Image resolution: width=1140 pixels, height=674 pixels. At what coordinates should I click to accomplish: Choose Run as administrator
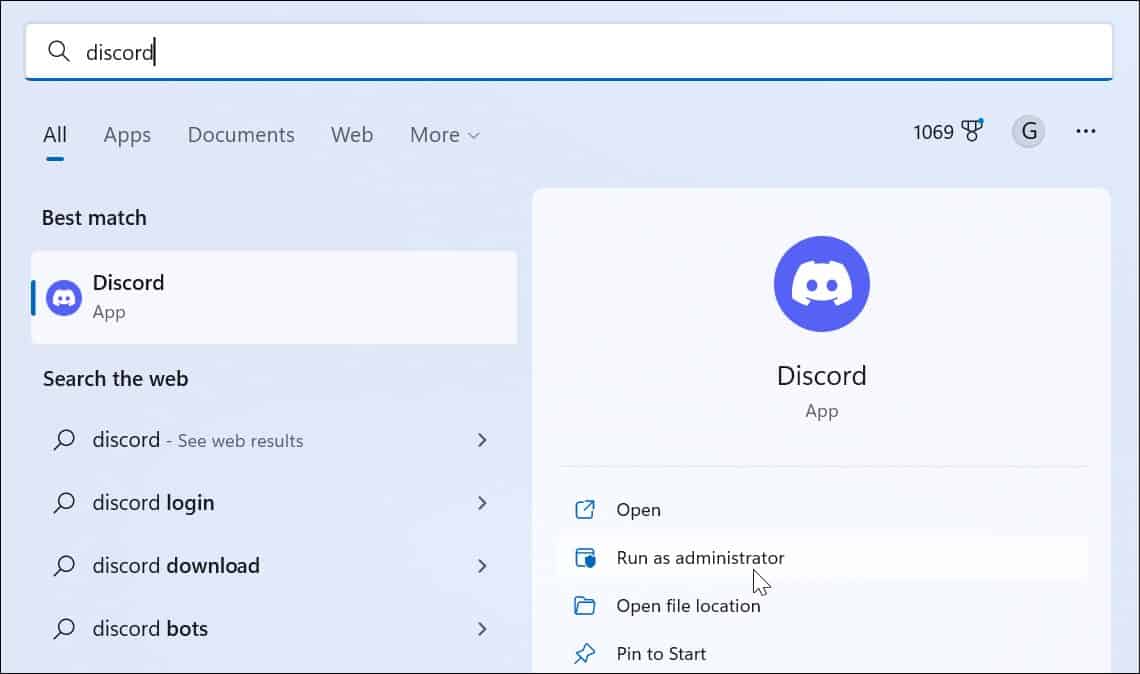tap(823, 558)
